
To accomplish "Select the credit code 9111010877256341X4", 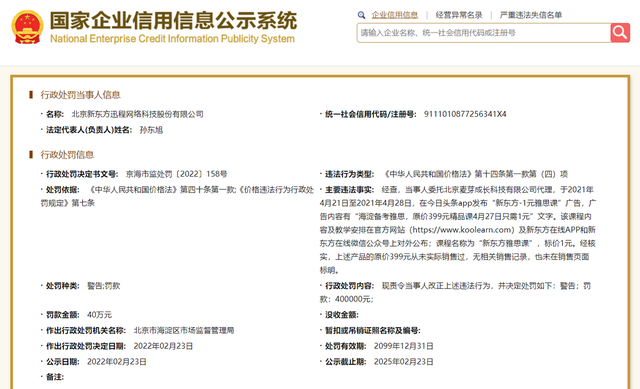I will [x=465, y=114].
